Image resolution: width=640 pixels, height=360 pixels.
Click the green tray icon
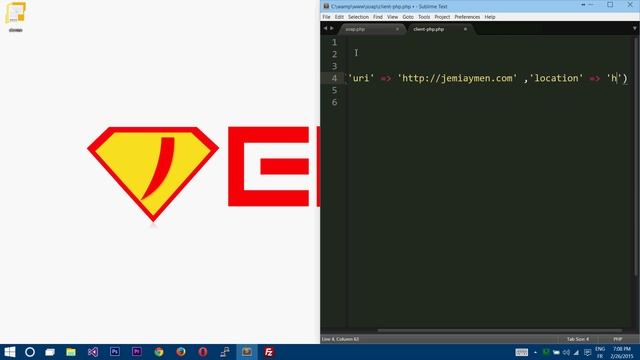[x=546, y=352]
